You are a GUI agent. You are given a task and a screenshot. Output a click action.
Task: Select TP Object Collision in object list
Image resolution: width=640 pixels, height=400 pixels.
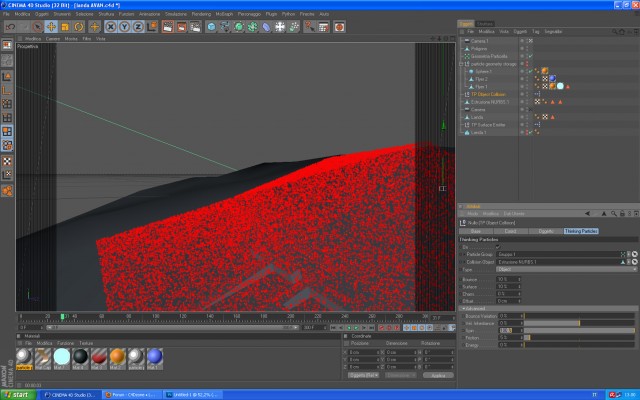[488, 94]
